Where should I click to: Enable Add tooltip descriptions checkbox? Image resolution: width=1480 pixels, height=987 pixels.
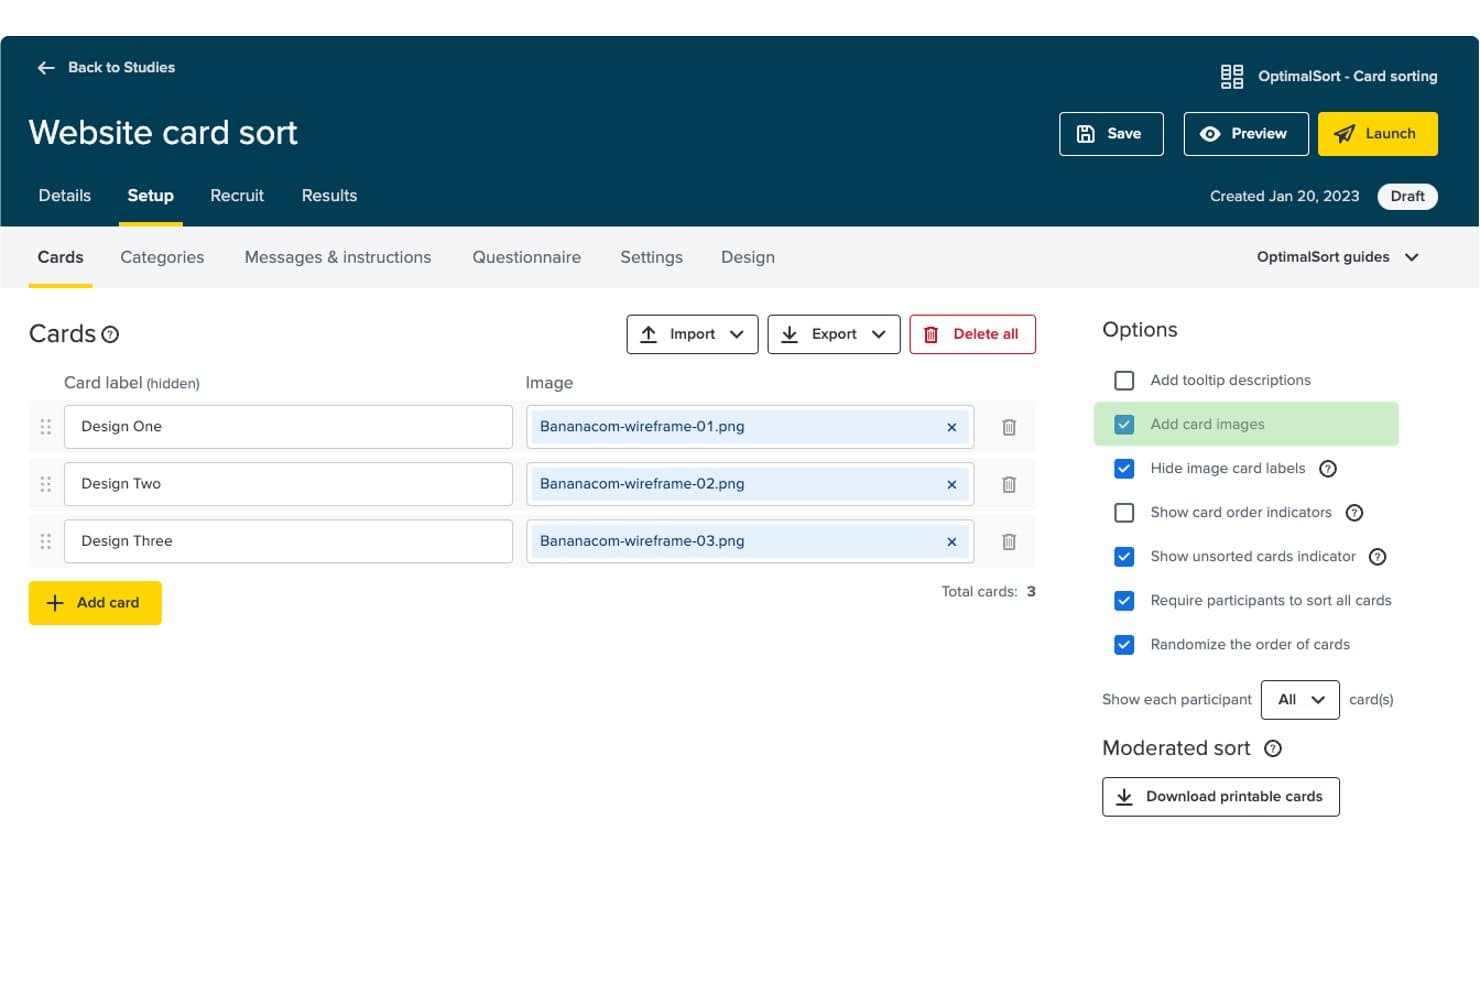pyautogui.click(x=1124, y=381)
